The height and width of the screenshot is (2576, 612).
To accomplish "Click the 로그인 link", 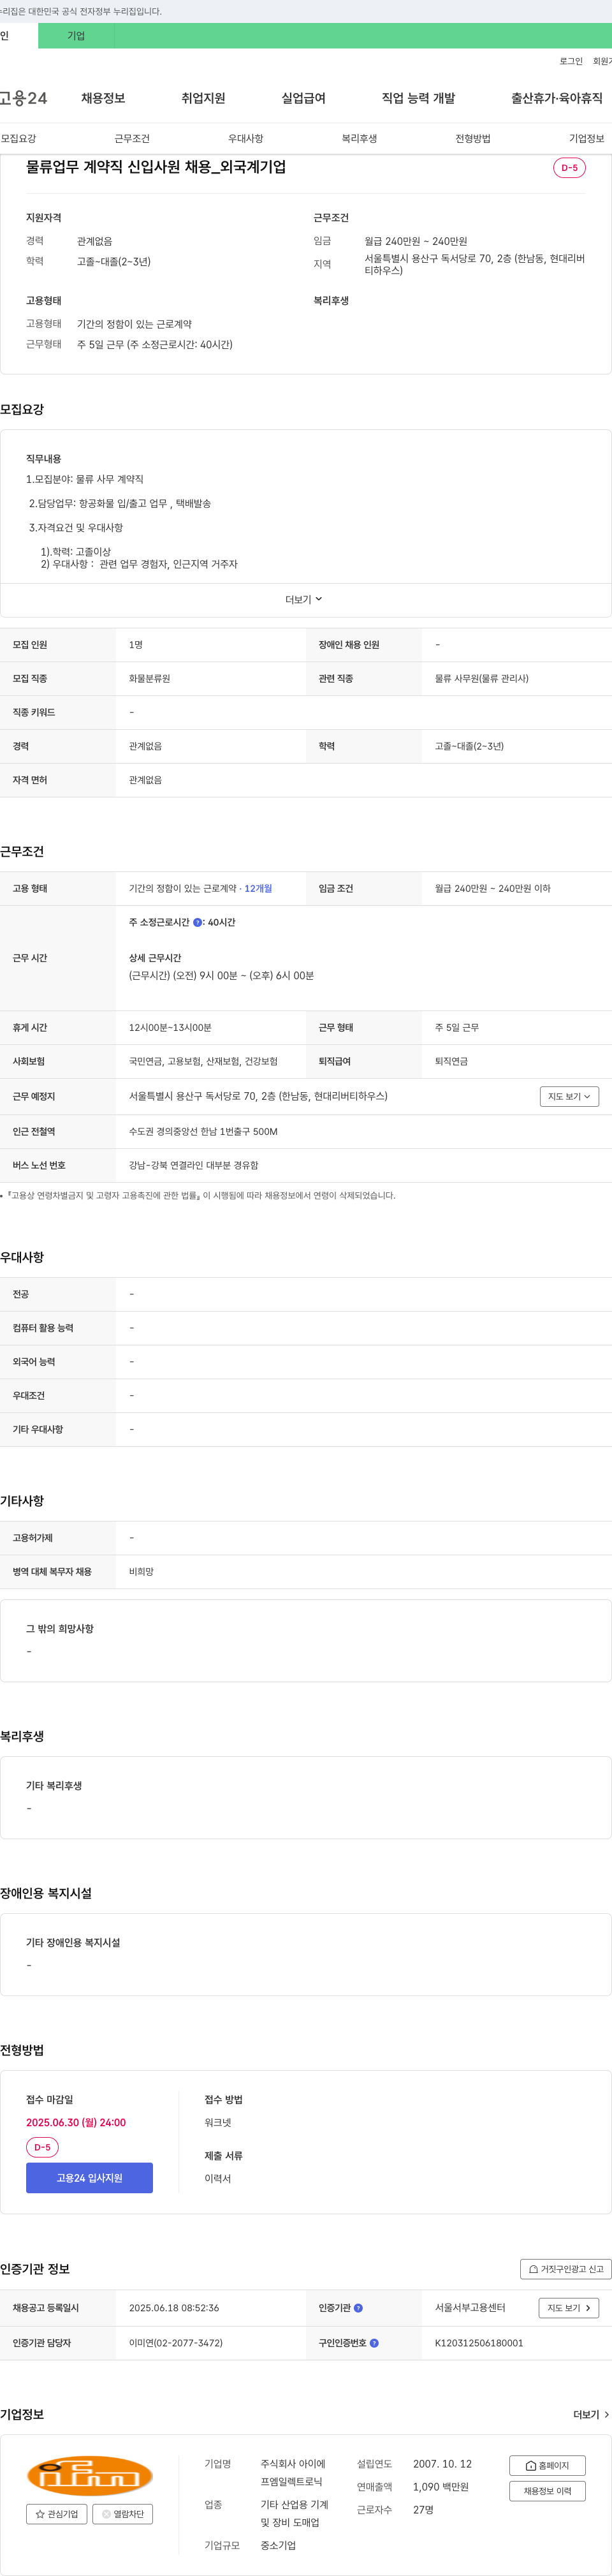I will tap(571, 61).
